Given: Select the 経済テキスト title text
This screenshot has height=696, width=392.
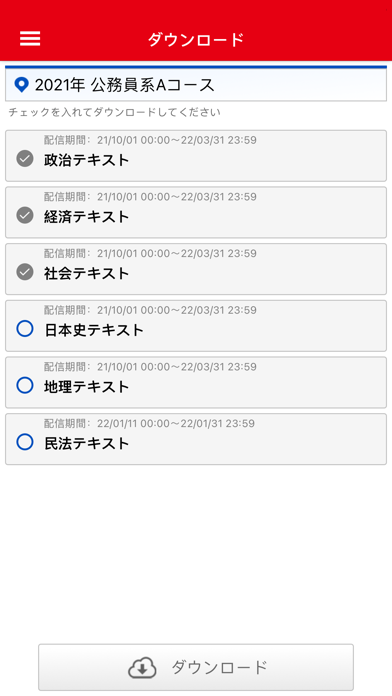Looking at the screenshot, I should [87, 217].
